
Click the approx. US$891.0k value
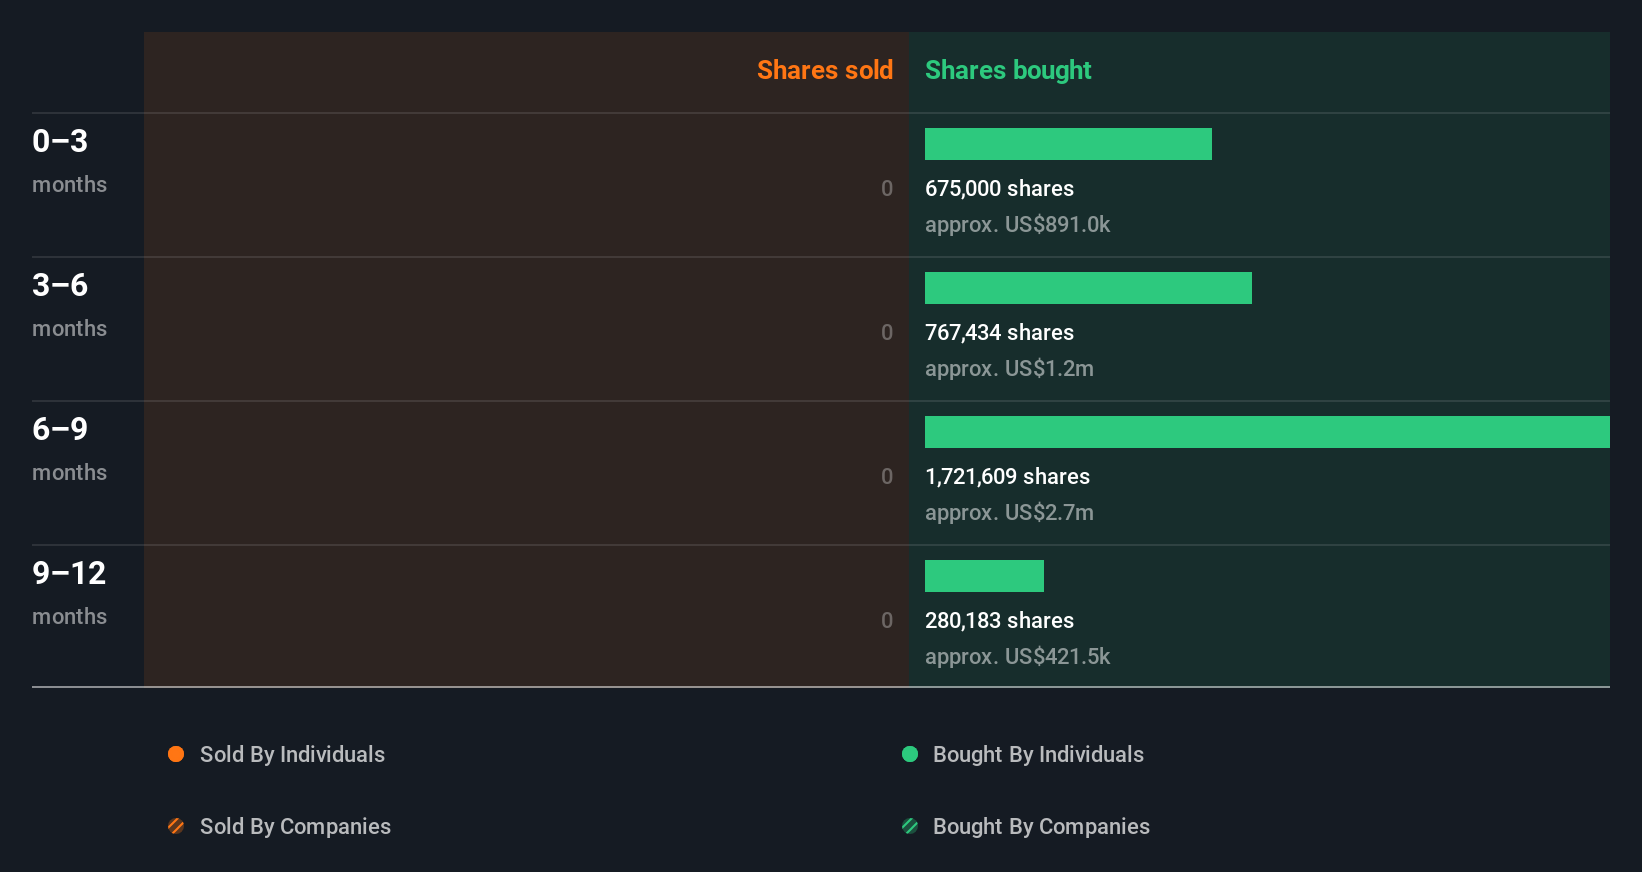click(1017, 225)
